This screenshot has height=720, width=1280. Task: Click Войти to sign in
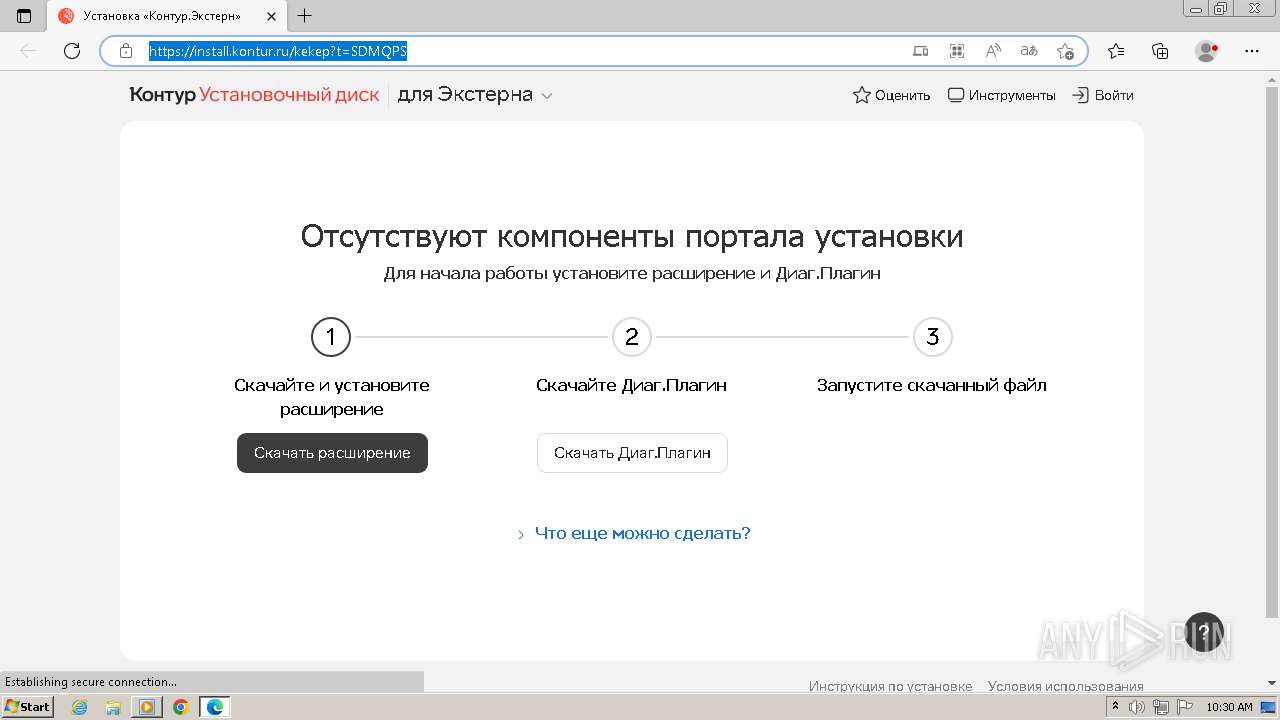point(1102,95)
